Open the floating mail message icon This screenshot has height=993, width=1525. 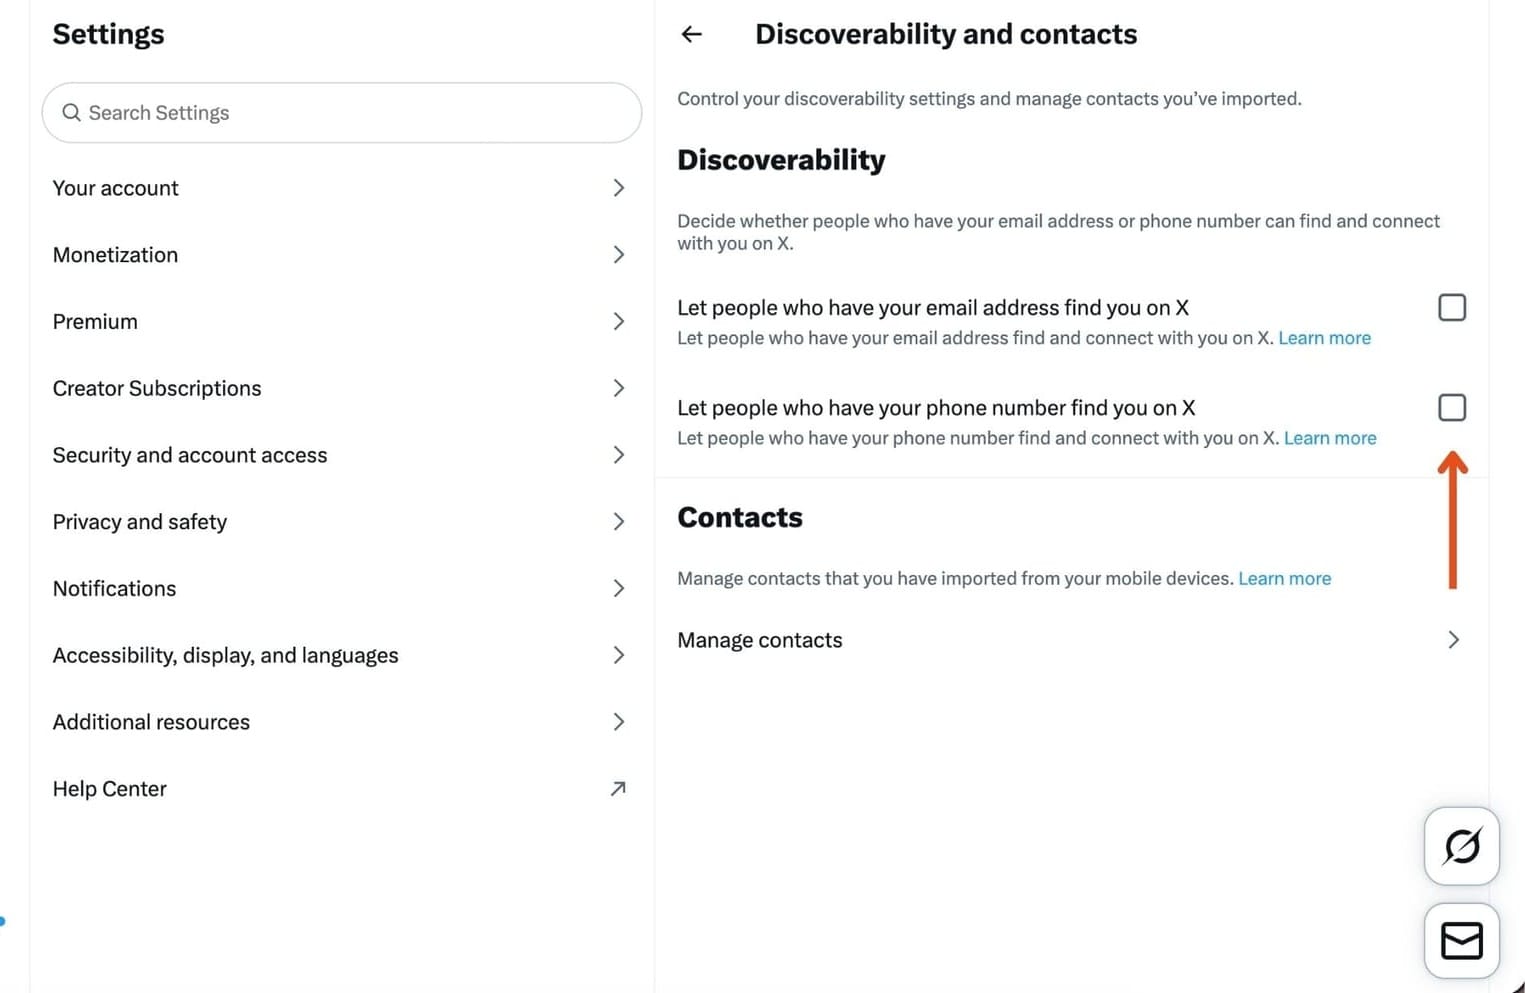[x=1461, y=940]
